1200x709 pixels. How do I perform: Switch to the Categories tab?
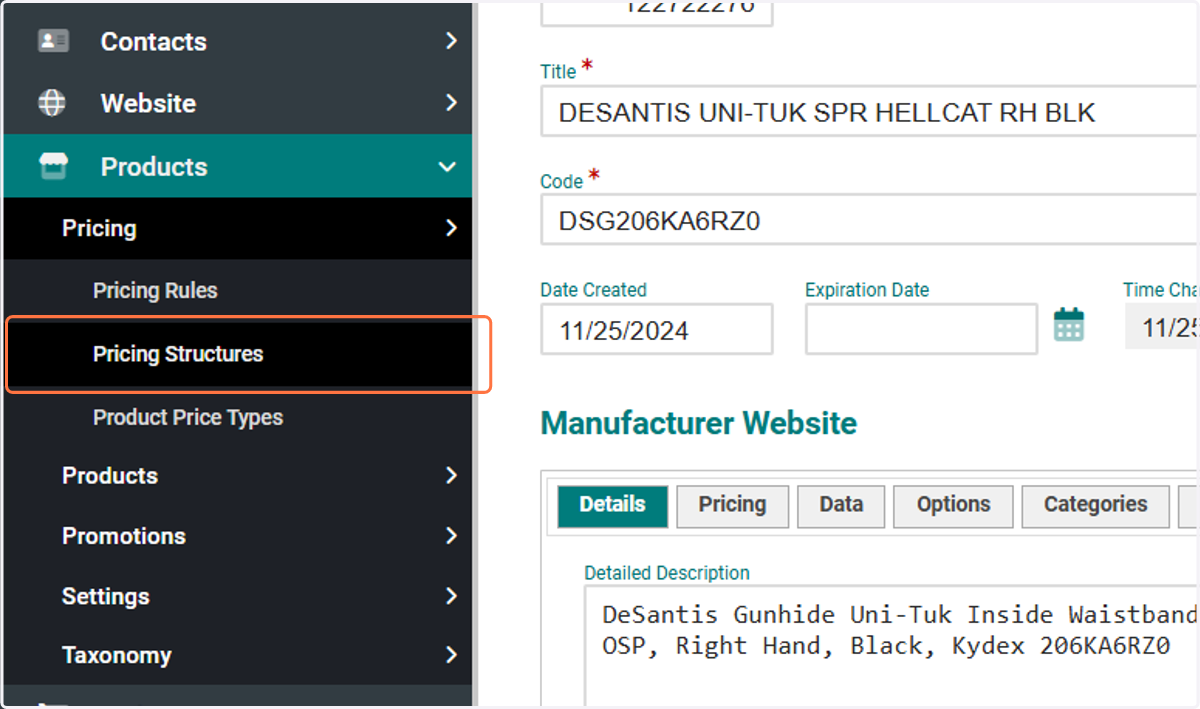point(1095,505)
